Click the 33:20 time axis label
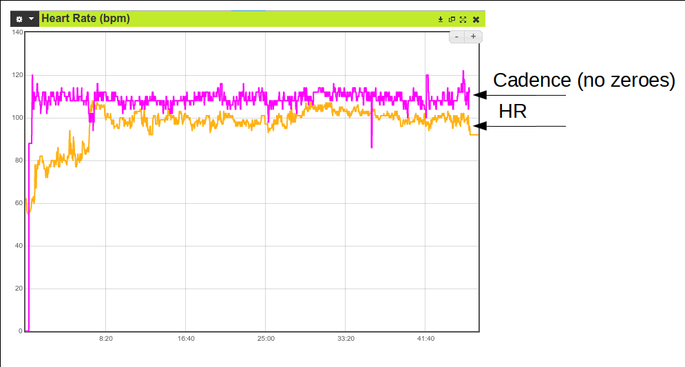The image size is (685, 367). [346, 339]
